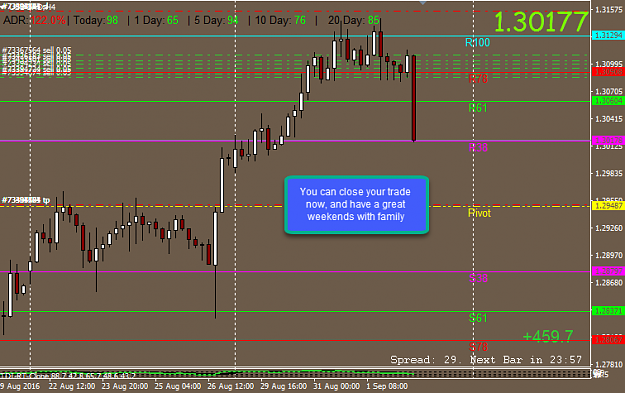This screenshot has width=625, height=393.
Task: Select the '31 Aug 00:00' time axis label
Action: tap(336, 386)
